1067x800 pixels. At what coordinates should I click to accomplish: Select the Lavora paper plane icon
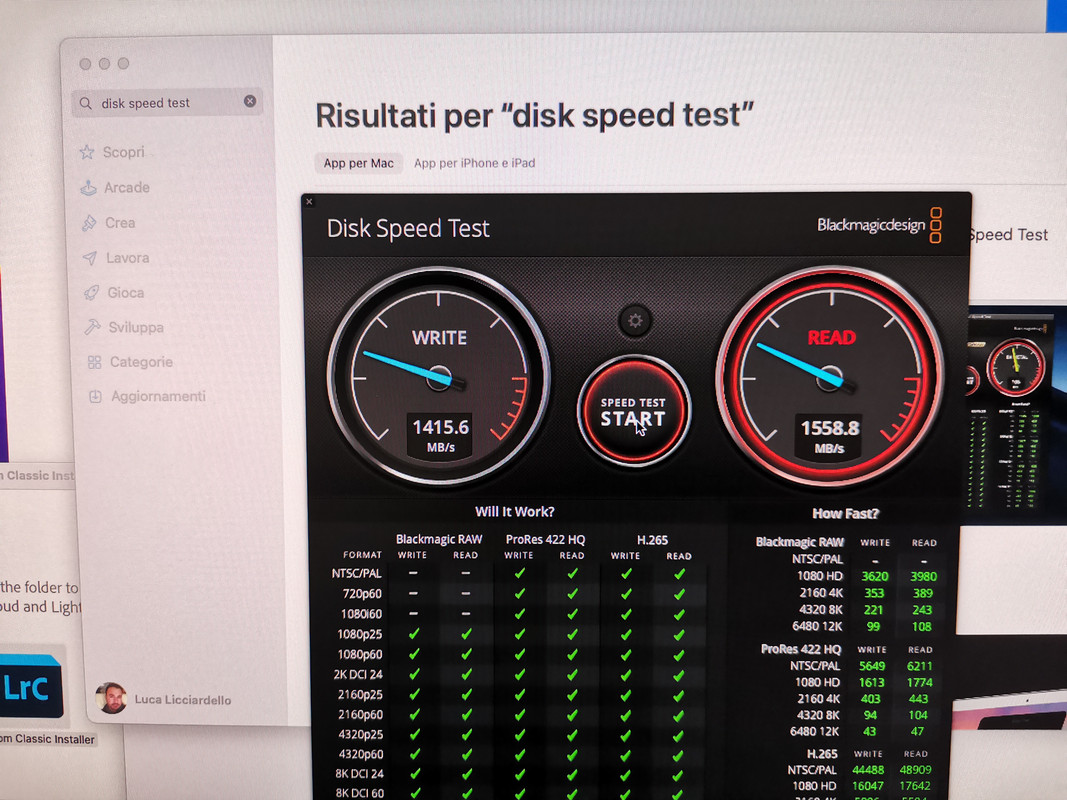point(90,259)
